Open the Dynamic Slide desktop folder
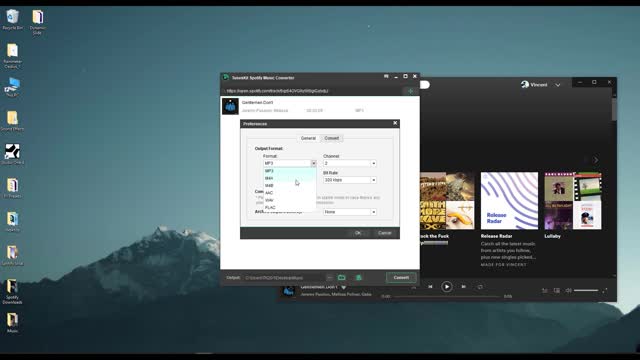This screenshot has height=360, width=640. (37, 21)
